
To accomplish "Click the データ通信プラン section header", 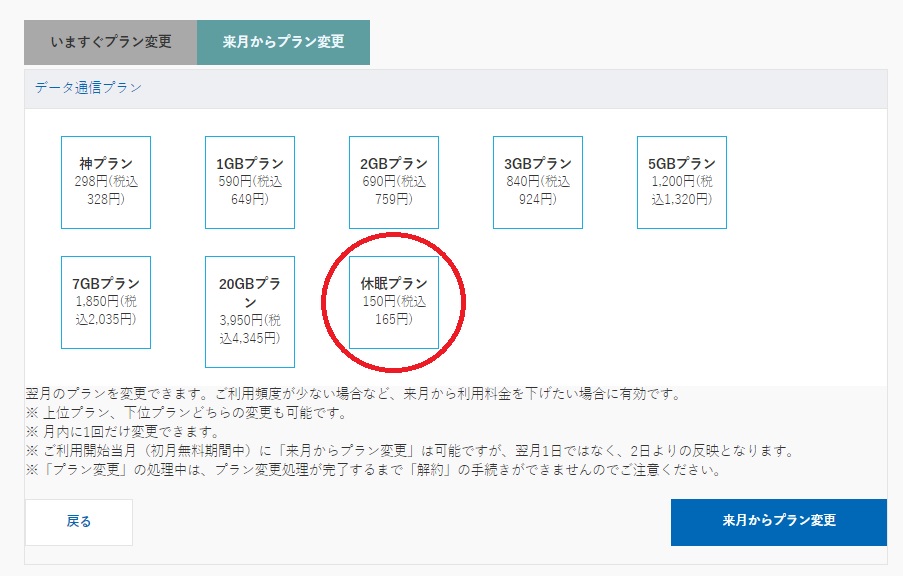I will (89, 88).
